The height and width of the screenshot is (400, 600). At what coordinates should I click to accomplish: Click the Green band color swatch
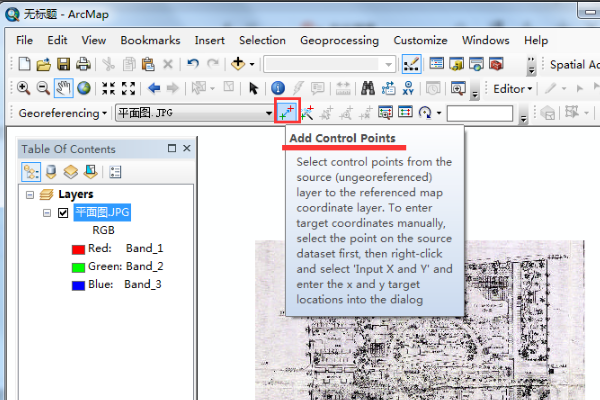point(78,268)
